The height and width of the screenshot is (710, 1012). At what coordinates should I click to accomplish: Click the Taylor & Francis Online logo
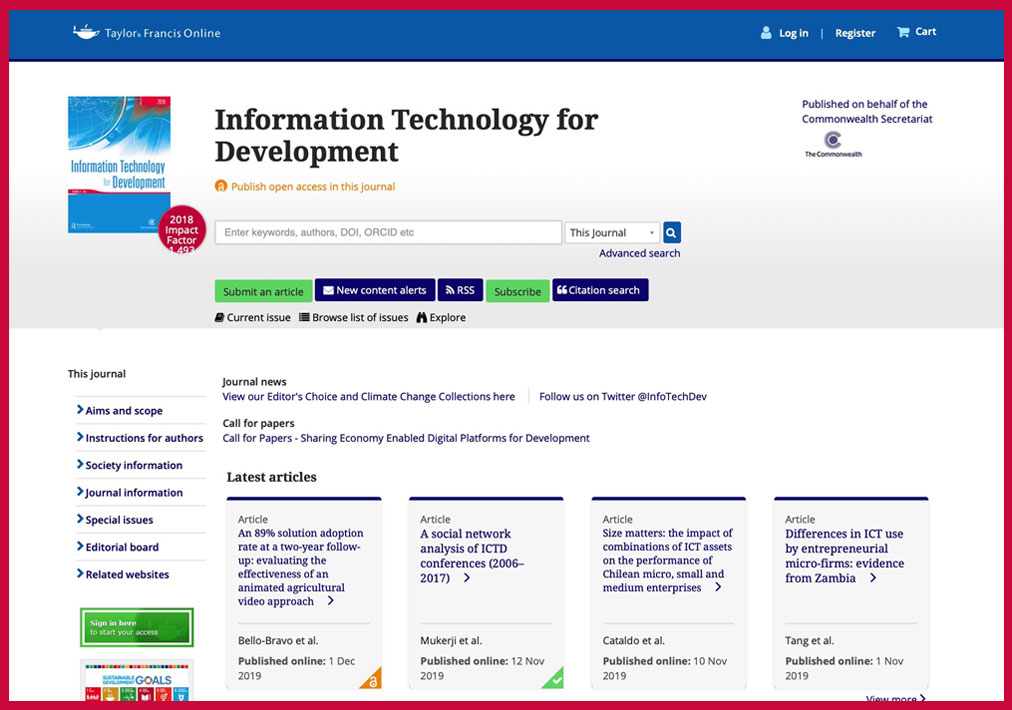[147, 32]
